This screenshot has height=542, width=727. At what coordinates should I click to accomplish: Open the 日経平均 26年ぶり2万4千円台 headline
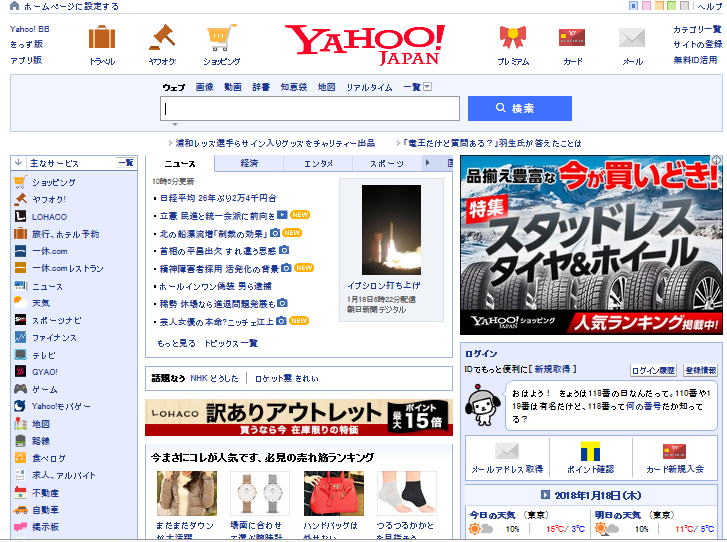218,198
